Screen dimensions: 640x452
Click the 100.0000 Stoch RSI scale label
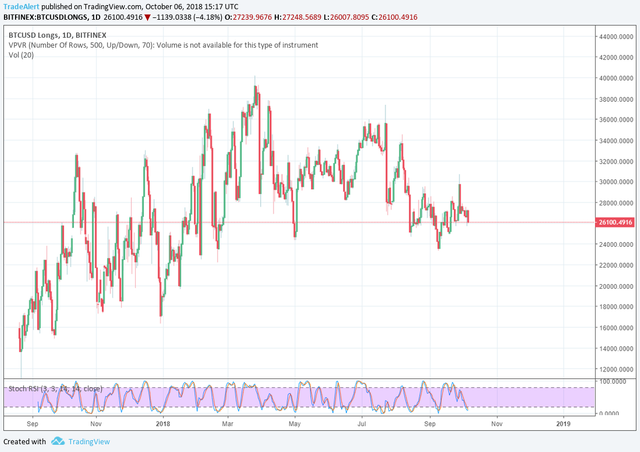pyautogui.click(x=613, y=381)
